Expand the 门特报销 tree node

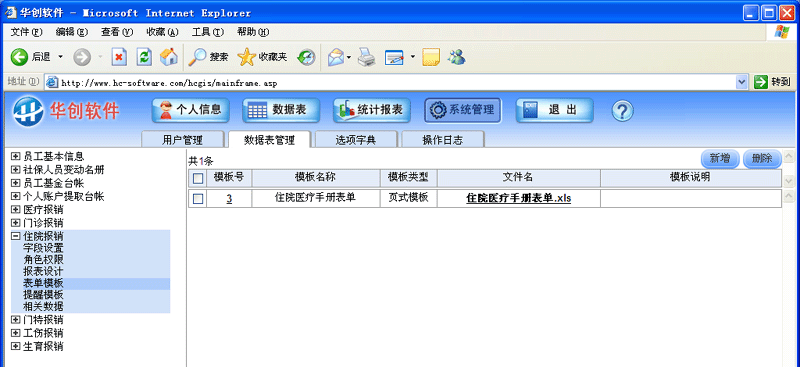coord(15,320)
